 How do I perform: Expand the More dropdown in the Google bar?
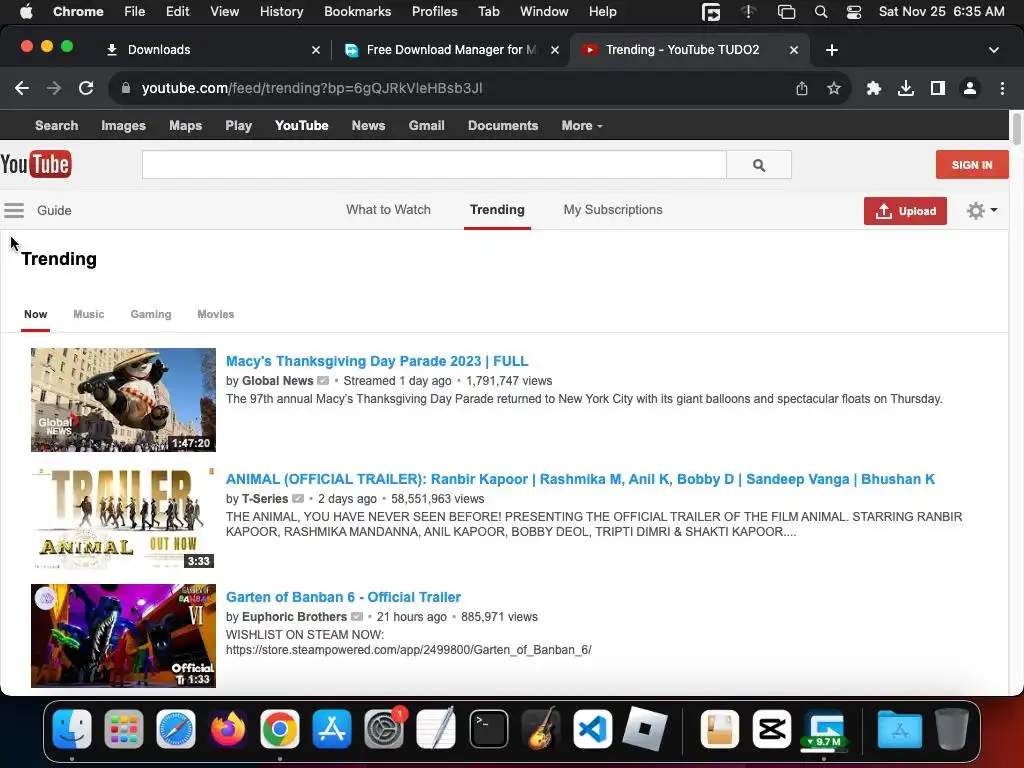581,125
